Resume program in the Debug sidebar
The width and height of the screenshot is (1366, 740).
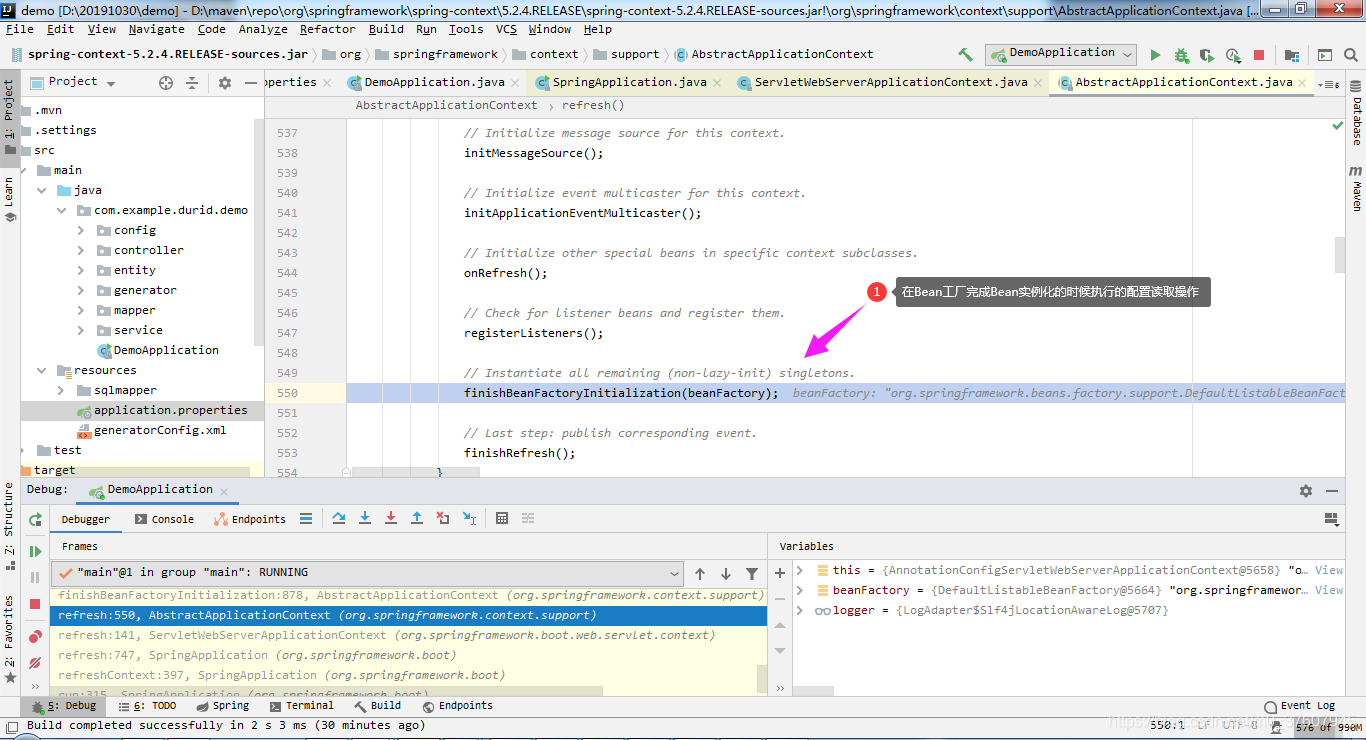coord(35,551)
